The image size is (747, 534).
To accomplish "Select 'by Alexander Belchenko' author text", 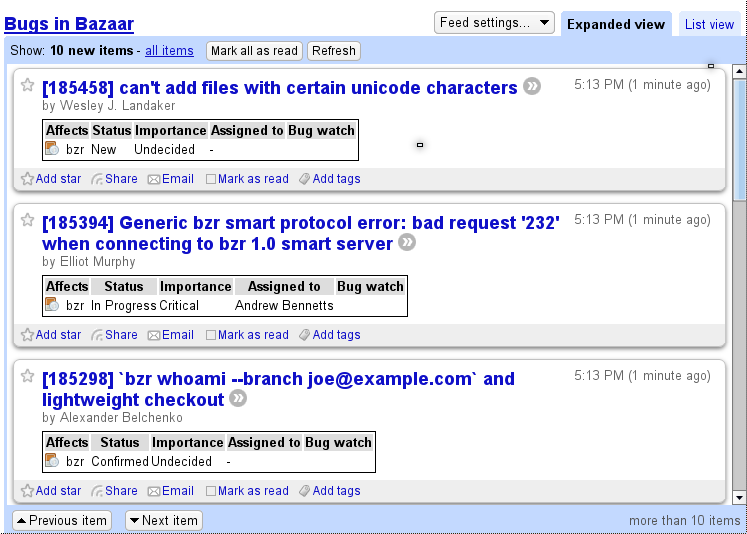I will click(112, 418).
